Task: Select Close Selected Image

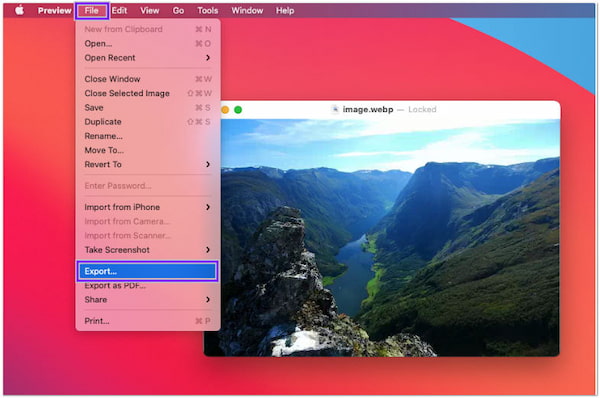Action: click(x=148, y=93)
